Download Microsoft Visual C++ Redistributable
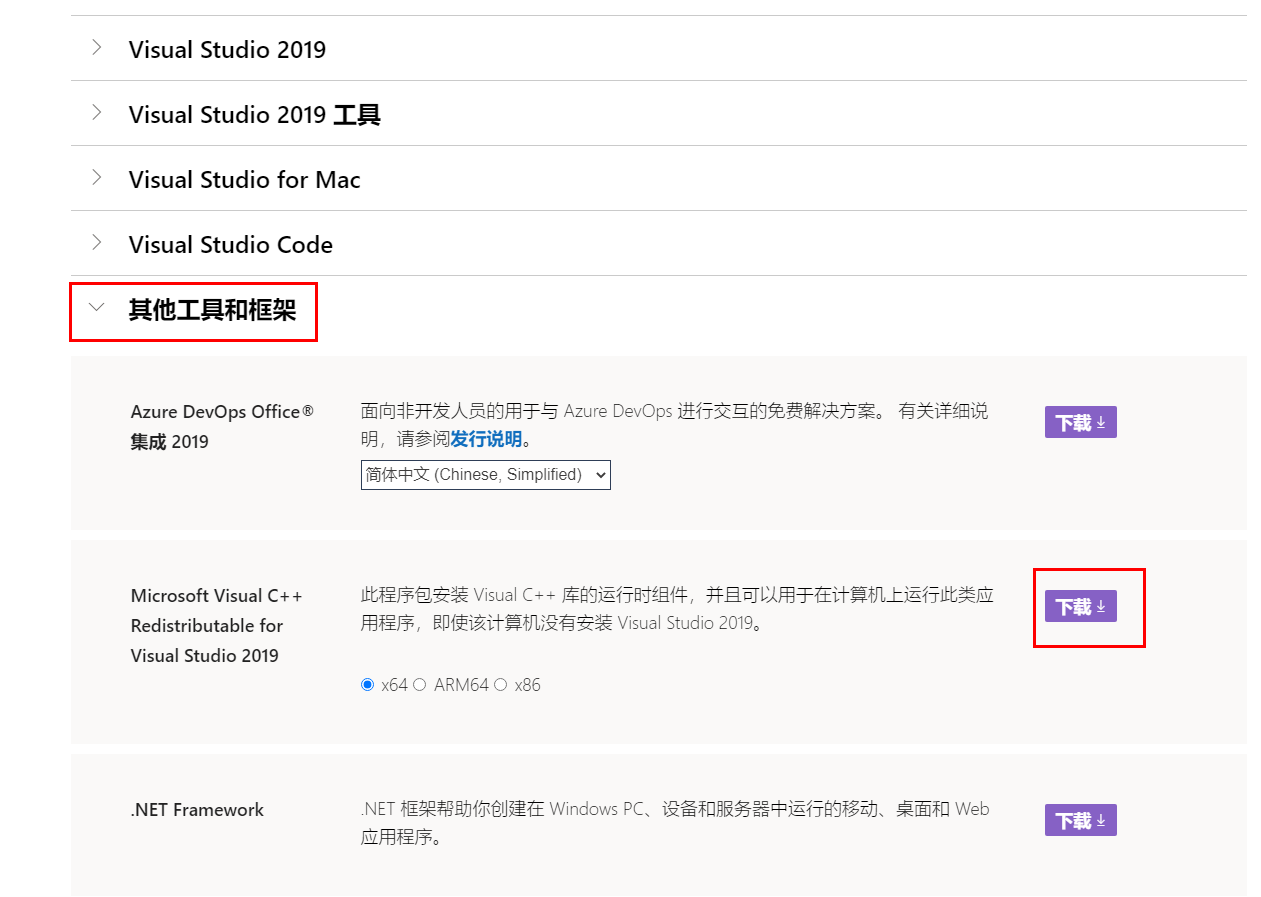1261x897 pixels. click(1080, 606)
